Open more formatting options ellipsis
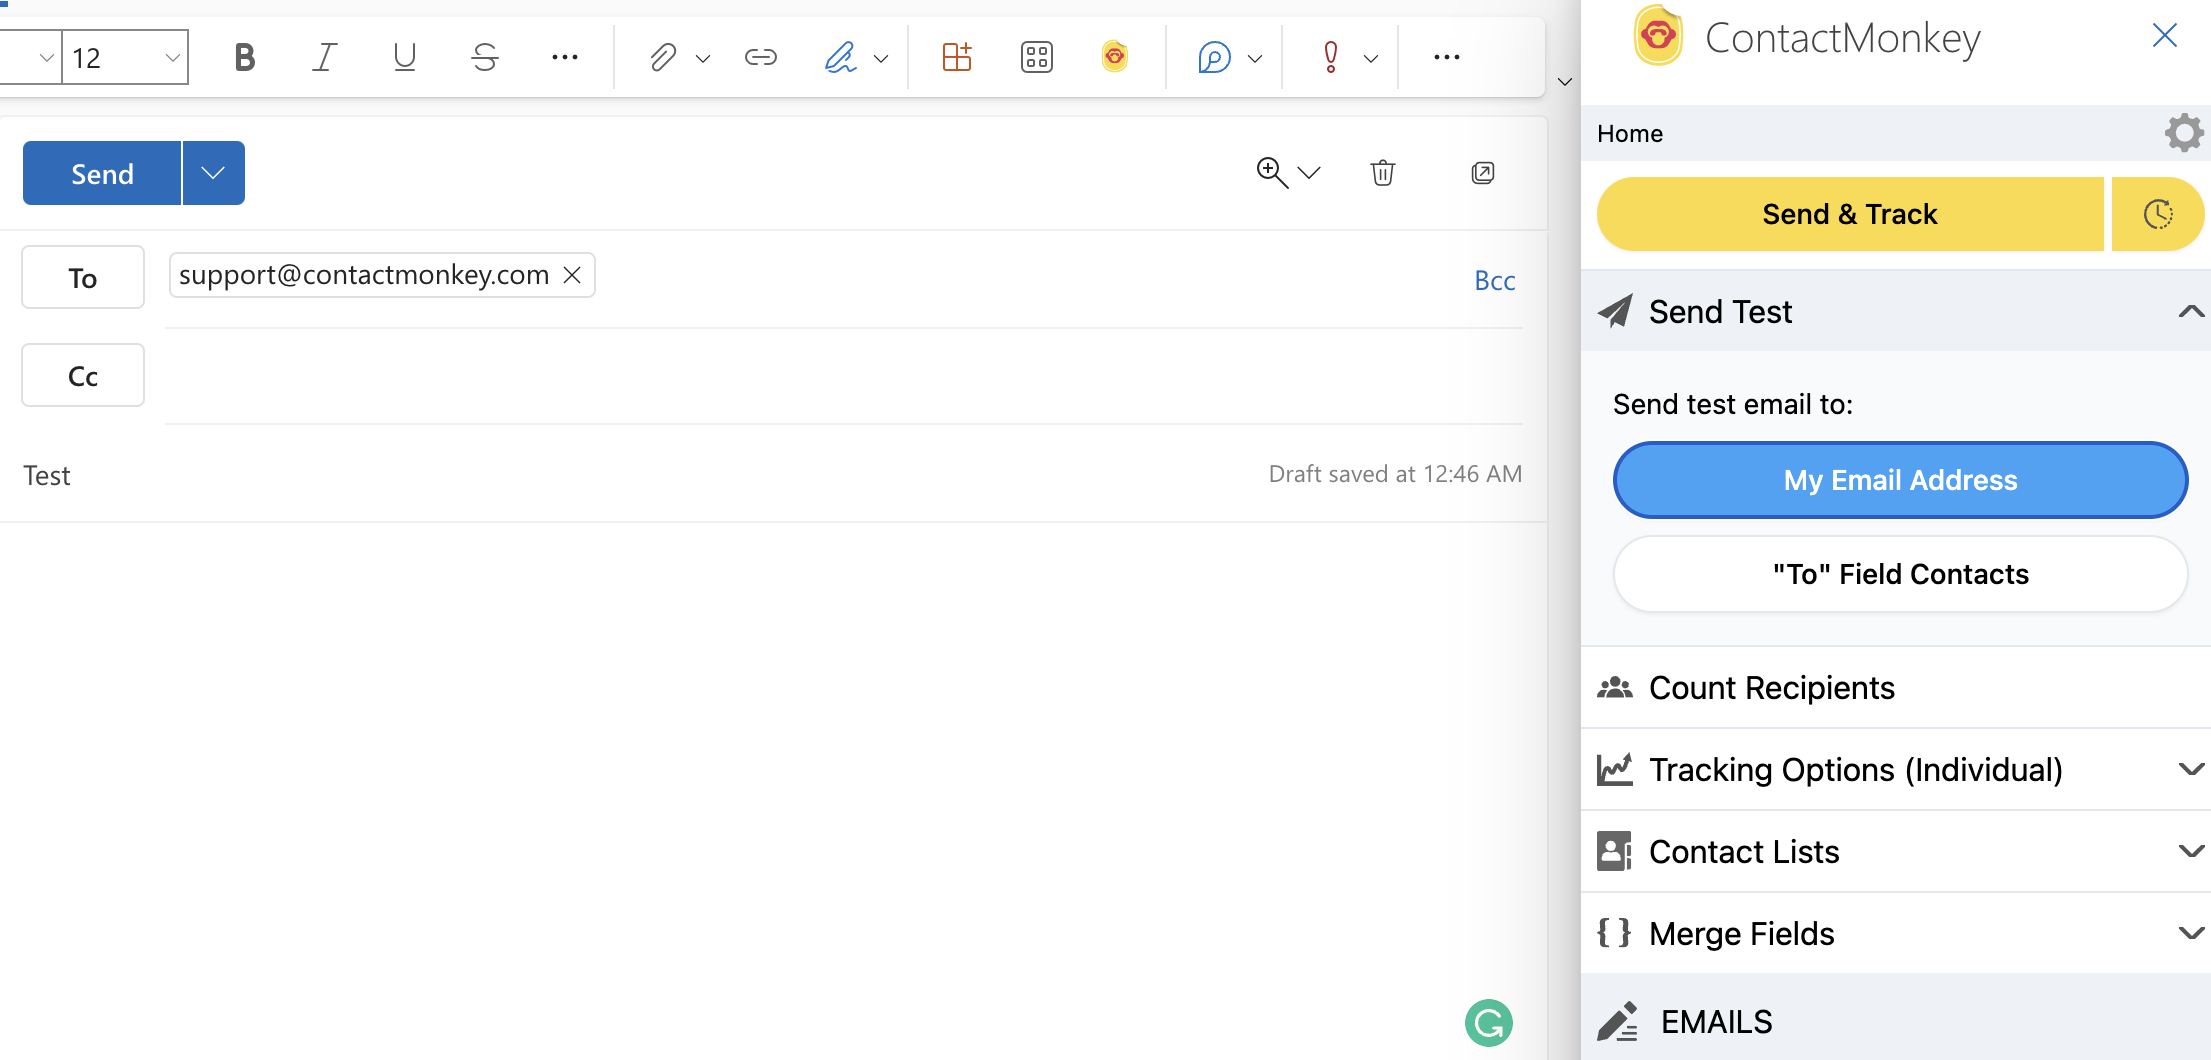The height and width of the screenshot is (1060, 2211). coord(565,57)
